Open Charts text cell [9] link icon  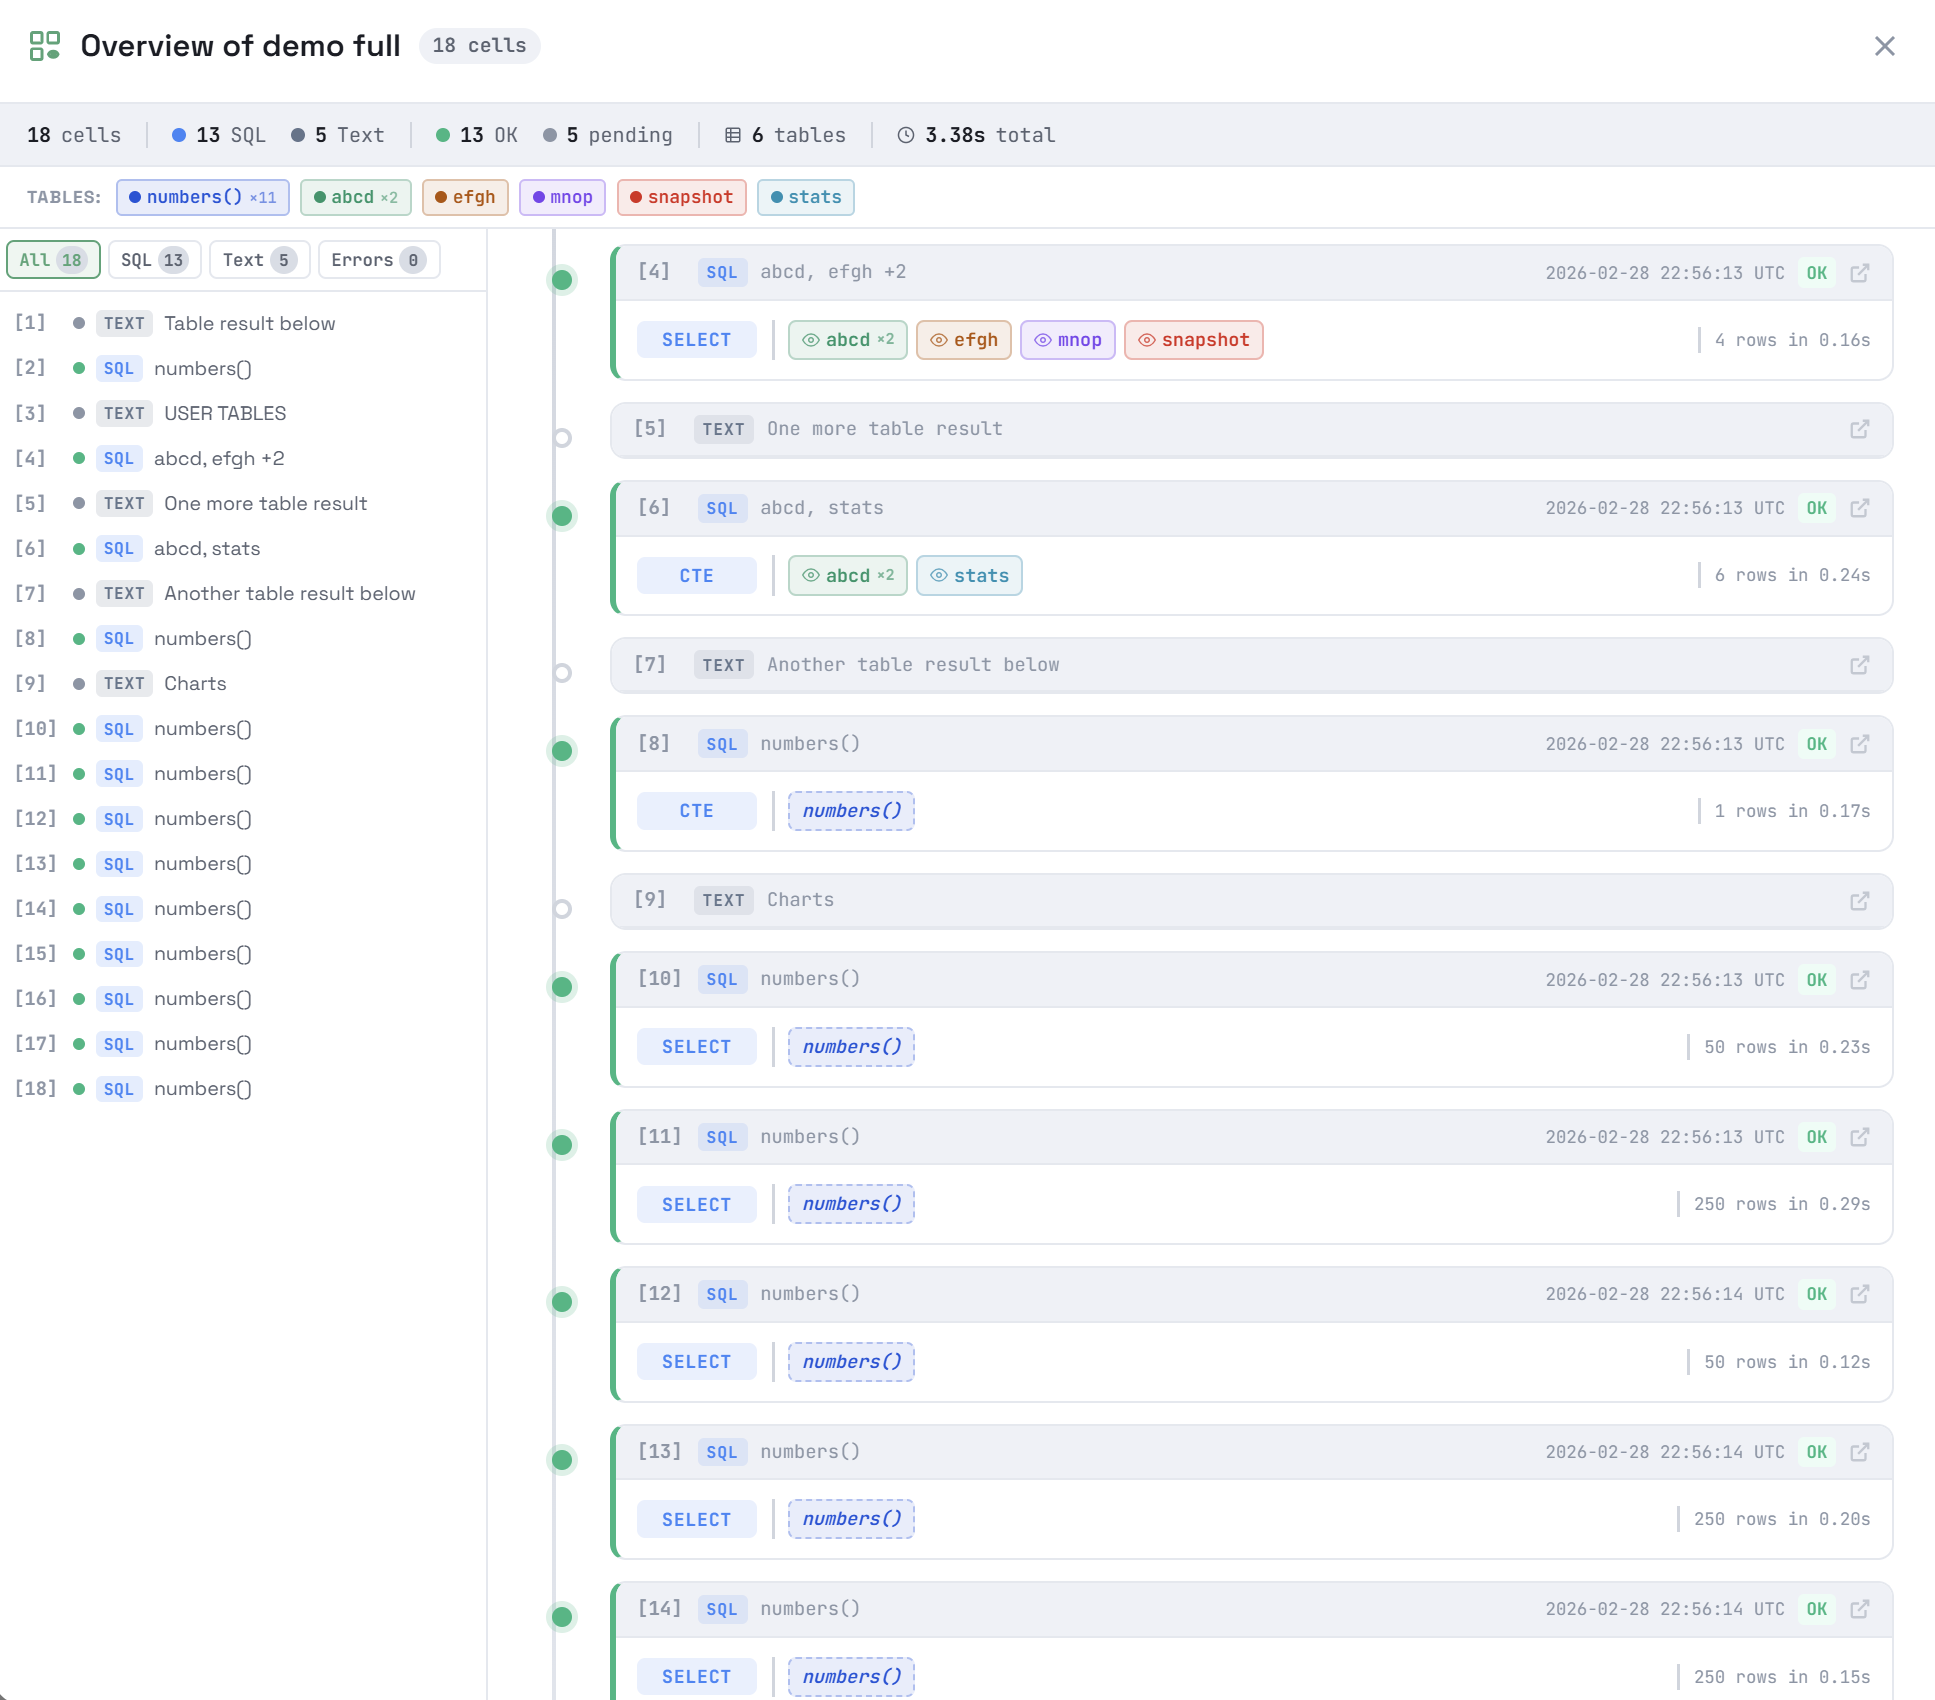click(x=1860, y=901)
